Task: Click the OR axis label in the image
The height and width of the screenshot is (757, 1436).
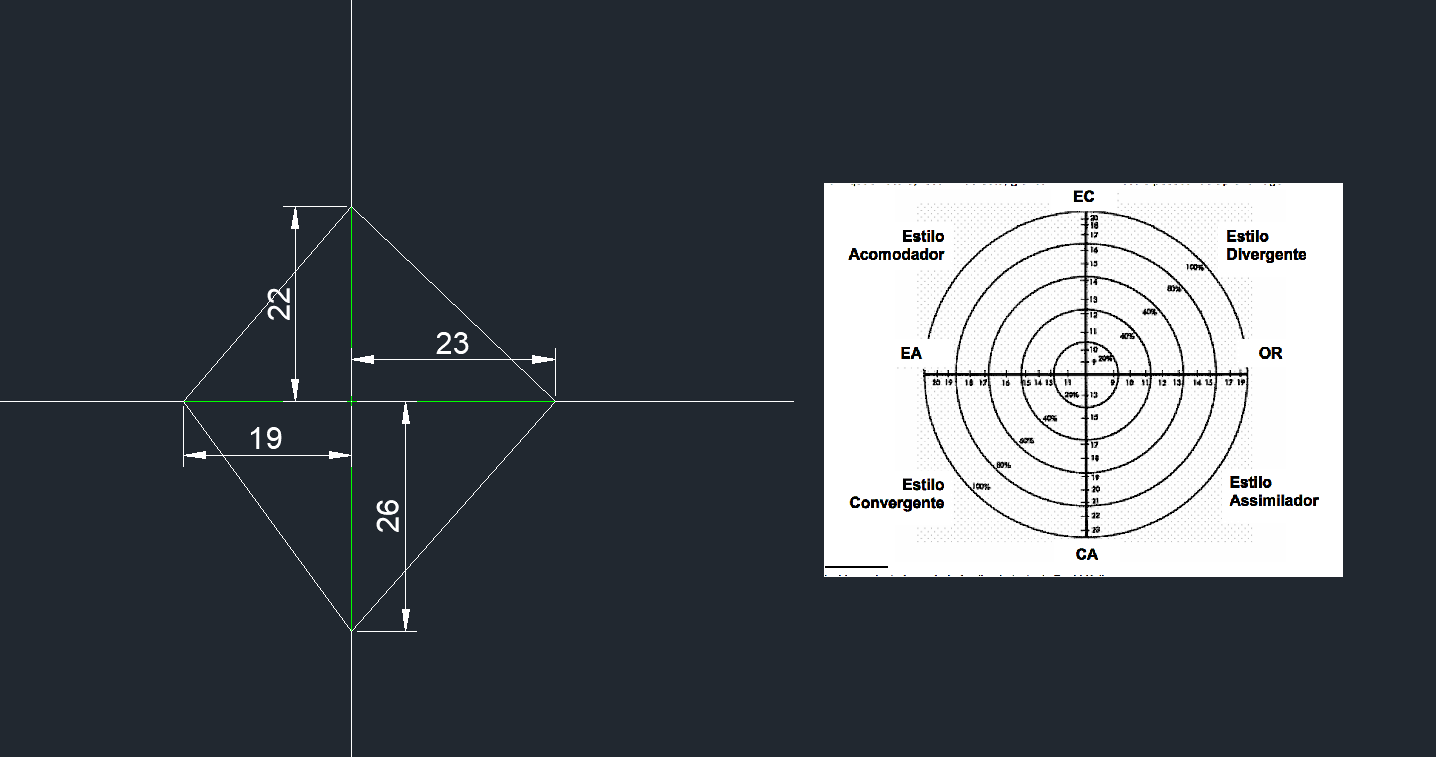Action: pos(1270,353)
